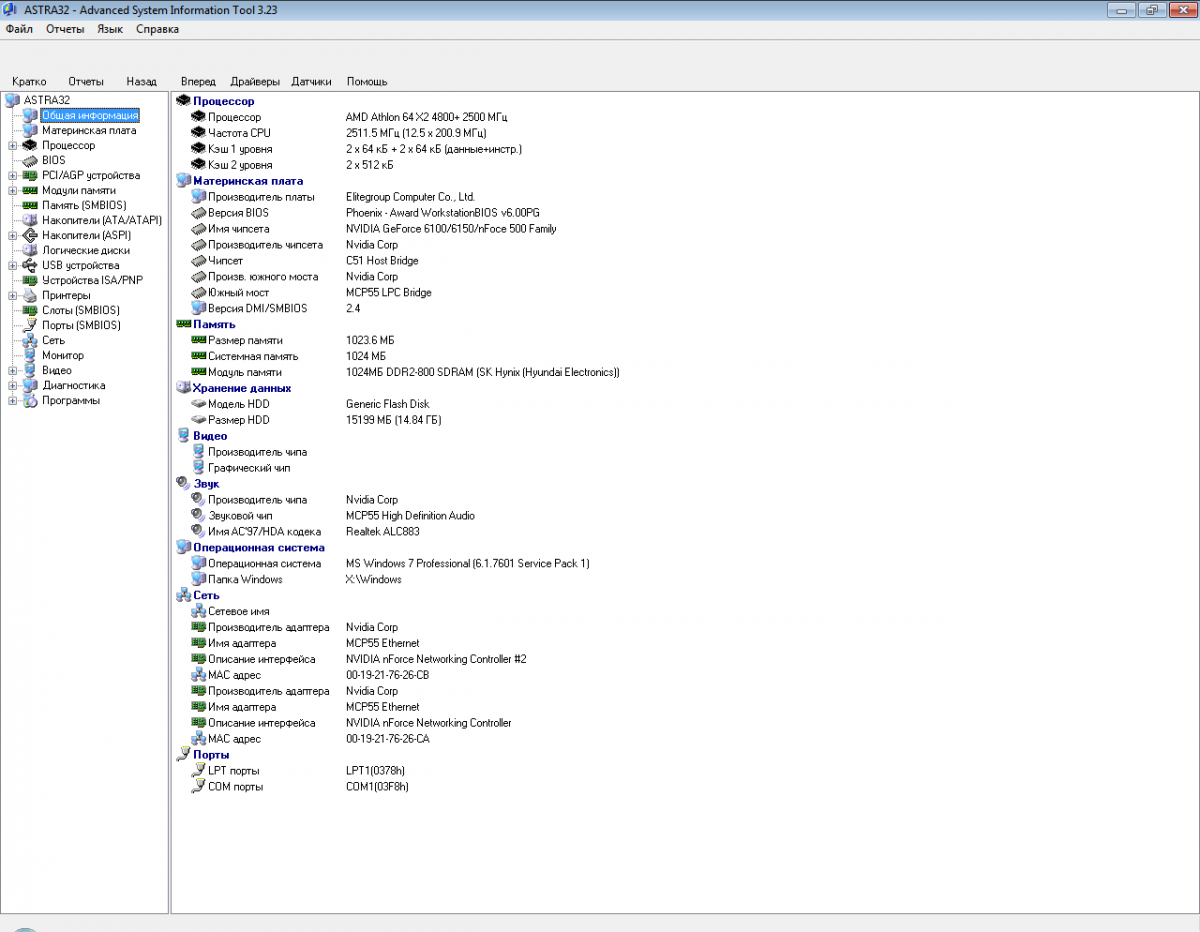Click the icon beside Версия BIOS row
The width and height of the screenshot is (1200, 932).
(198, 213)
